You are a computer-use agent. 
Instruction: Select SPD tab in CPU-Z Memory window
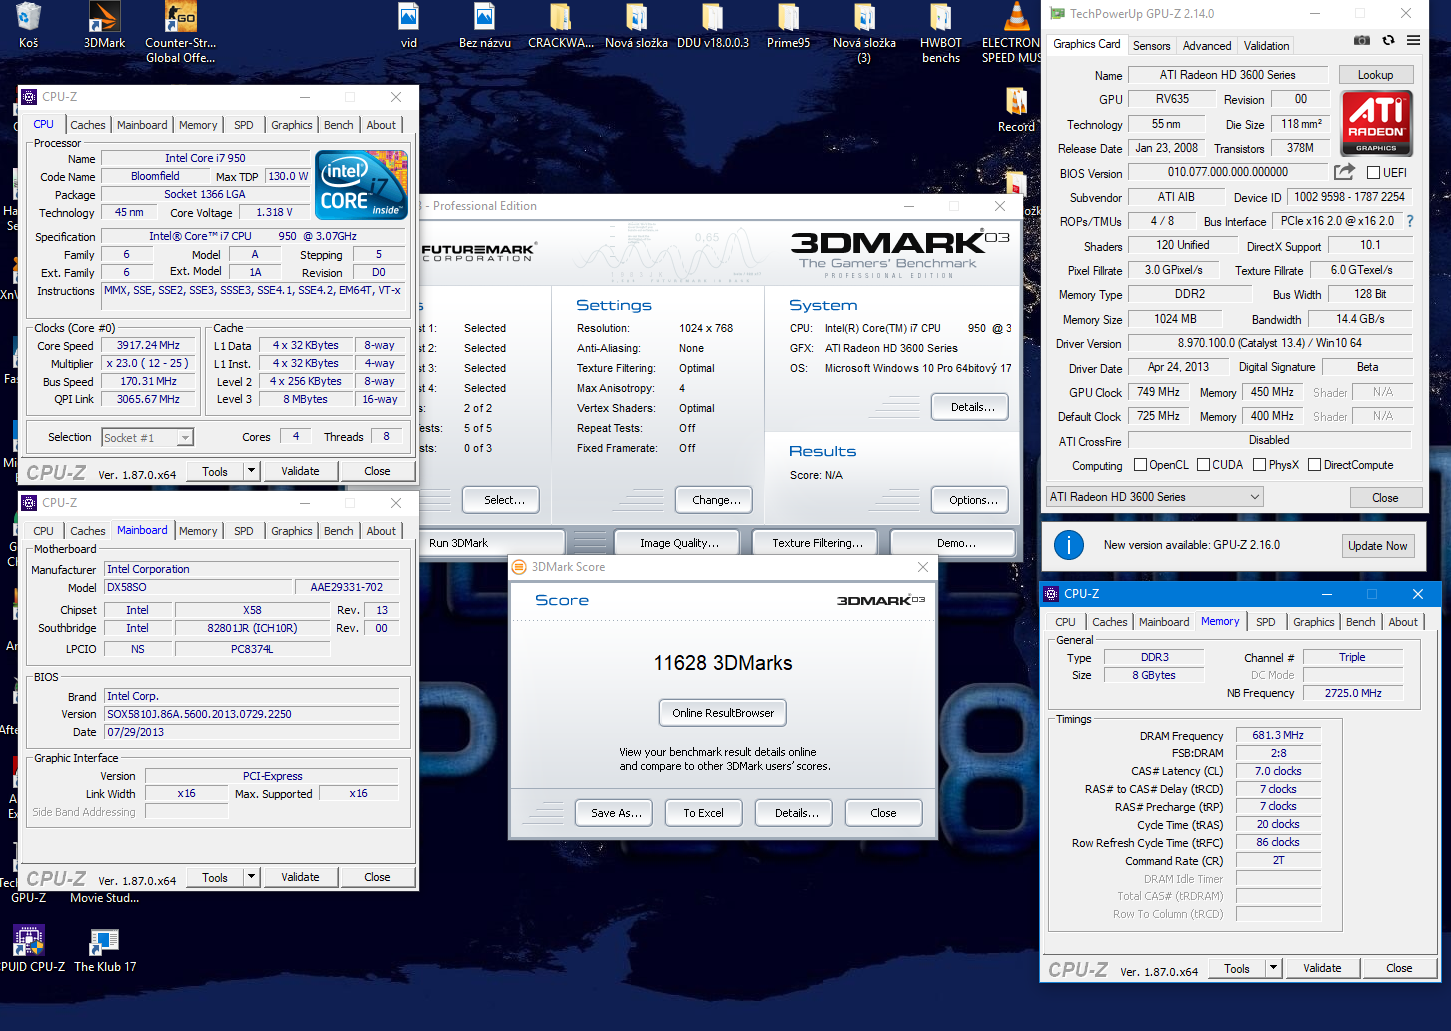tap(1266, 622)
